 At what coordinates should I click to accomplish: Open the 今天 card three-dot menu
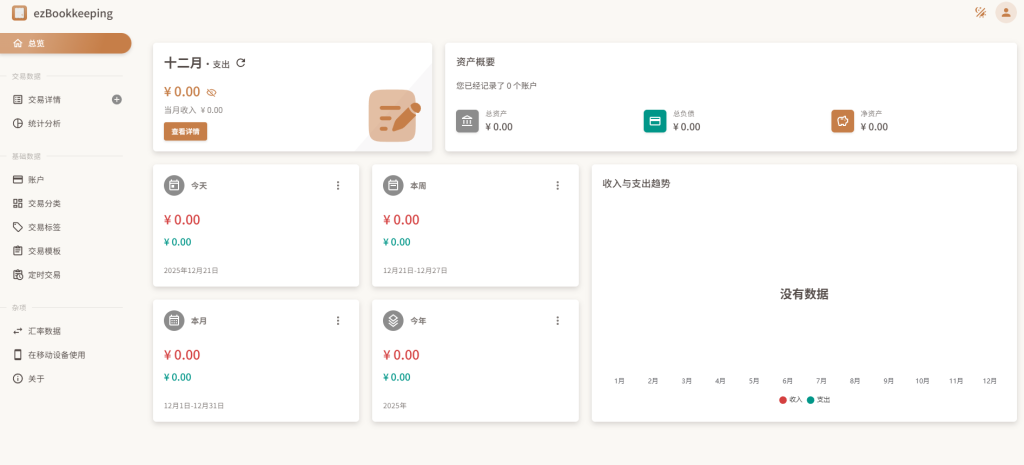point(338,185)
